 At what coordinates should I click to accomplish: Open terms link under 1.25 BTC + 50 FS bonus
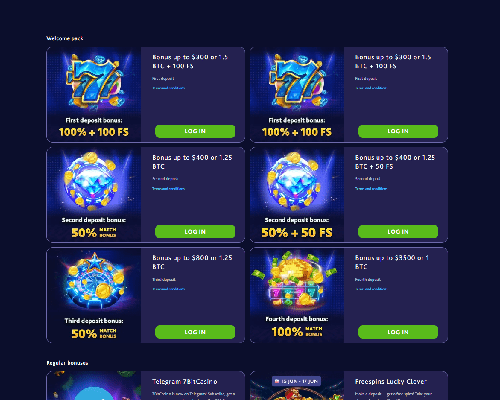point(371,189)
